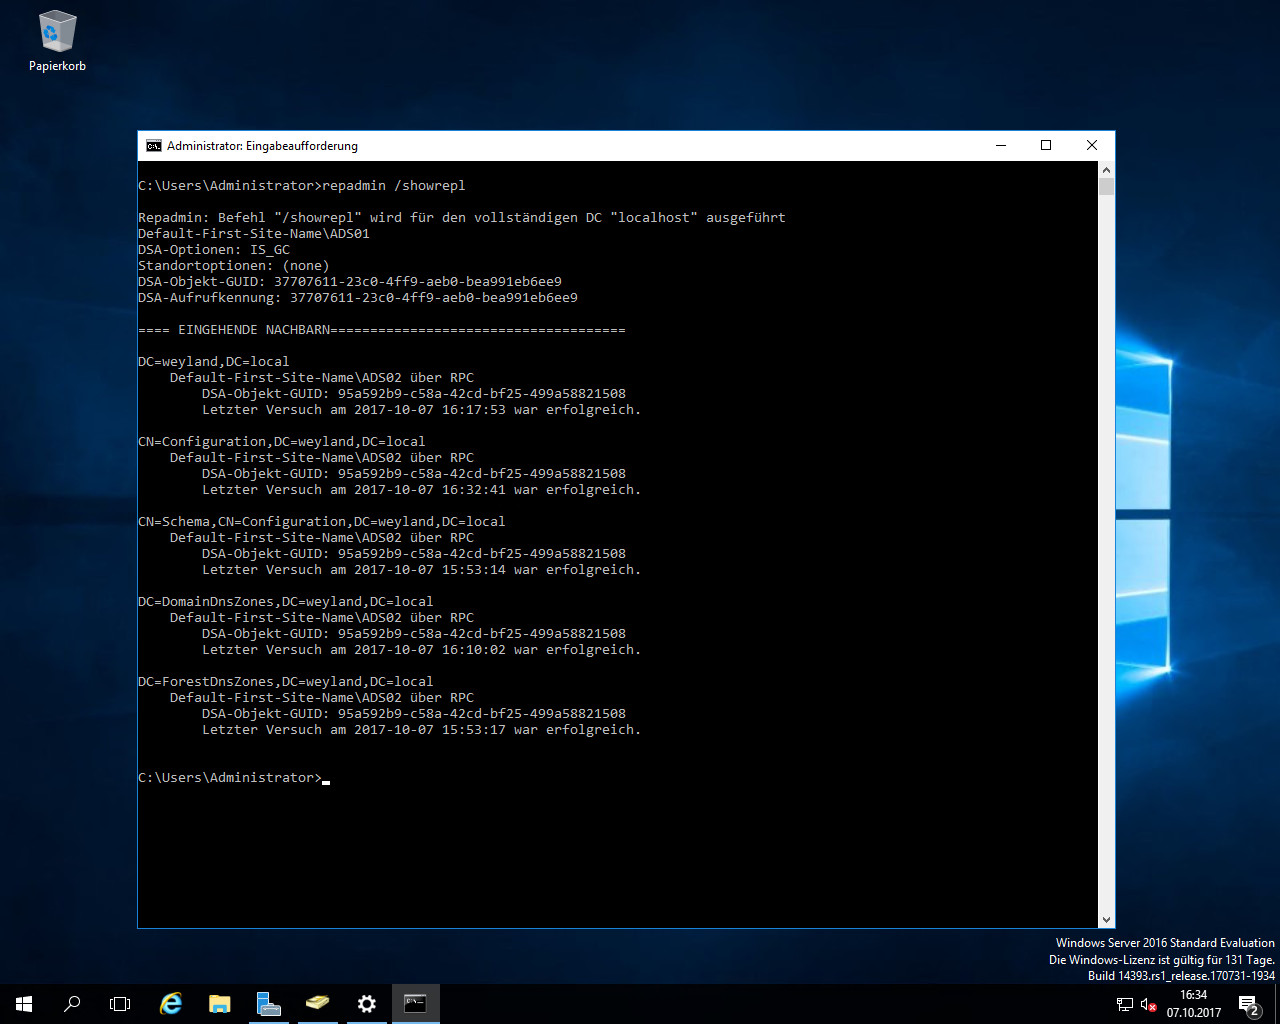Maximize the Eingabeaufforderung window

1046,146
